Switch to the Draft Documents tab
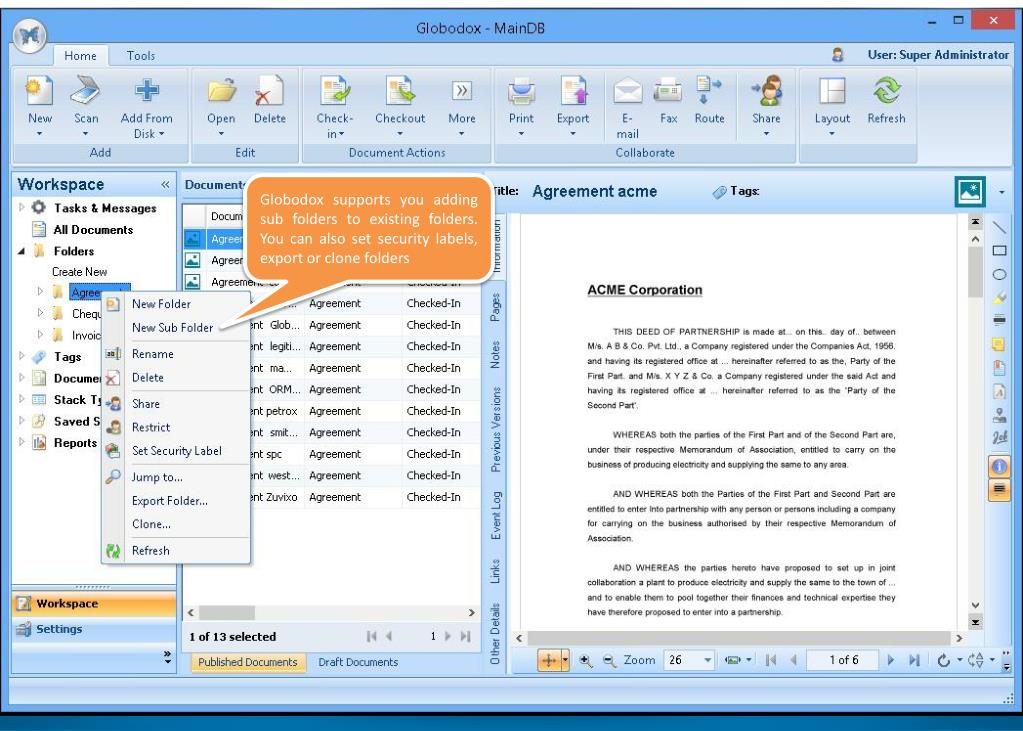1023x731 pixels. [x=358, y=662]
